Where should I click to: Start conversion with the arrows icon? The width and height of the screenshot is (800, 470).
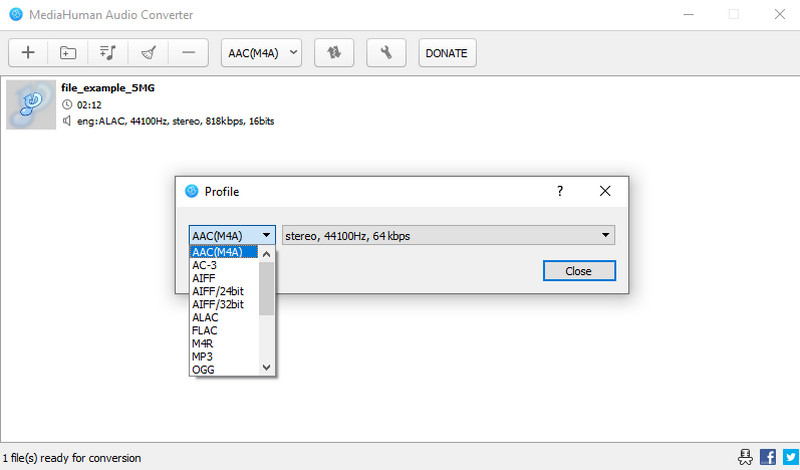click(x=334, y=53)
